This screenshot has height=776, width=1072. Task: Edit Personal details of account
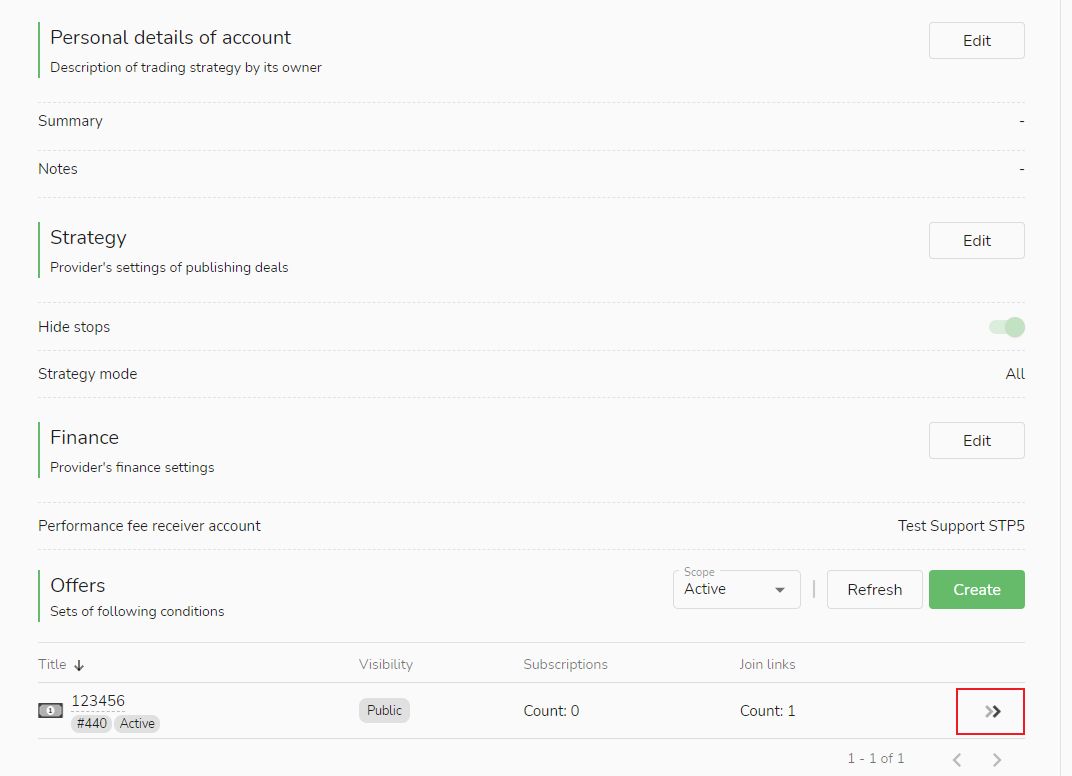pos(976,41)
